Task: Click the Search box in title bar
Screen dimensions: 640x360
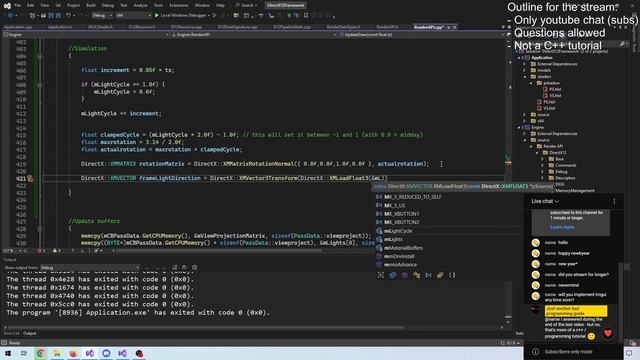Action: point(247,5)
